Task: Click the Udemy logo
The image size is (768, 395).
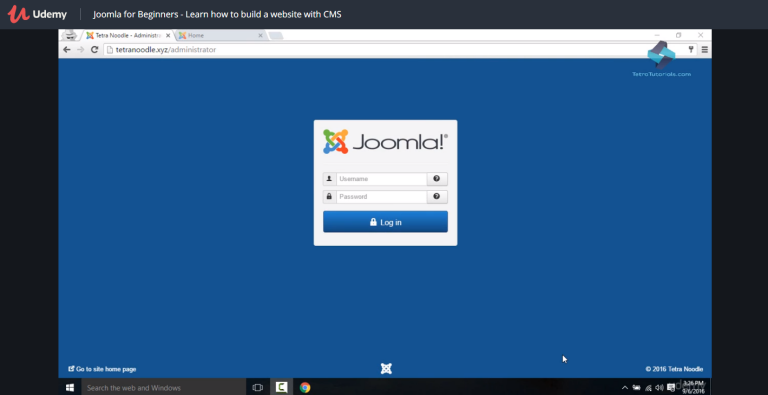Action: tap(37, 14)
